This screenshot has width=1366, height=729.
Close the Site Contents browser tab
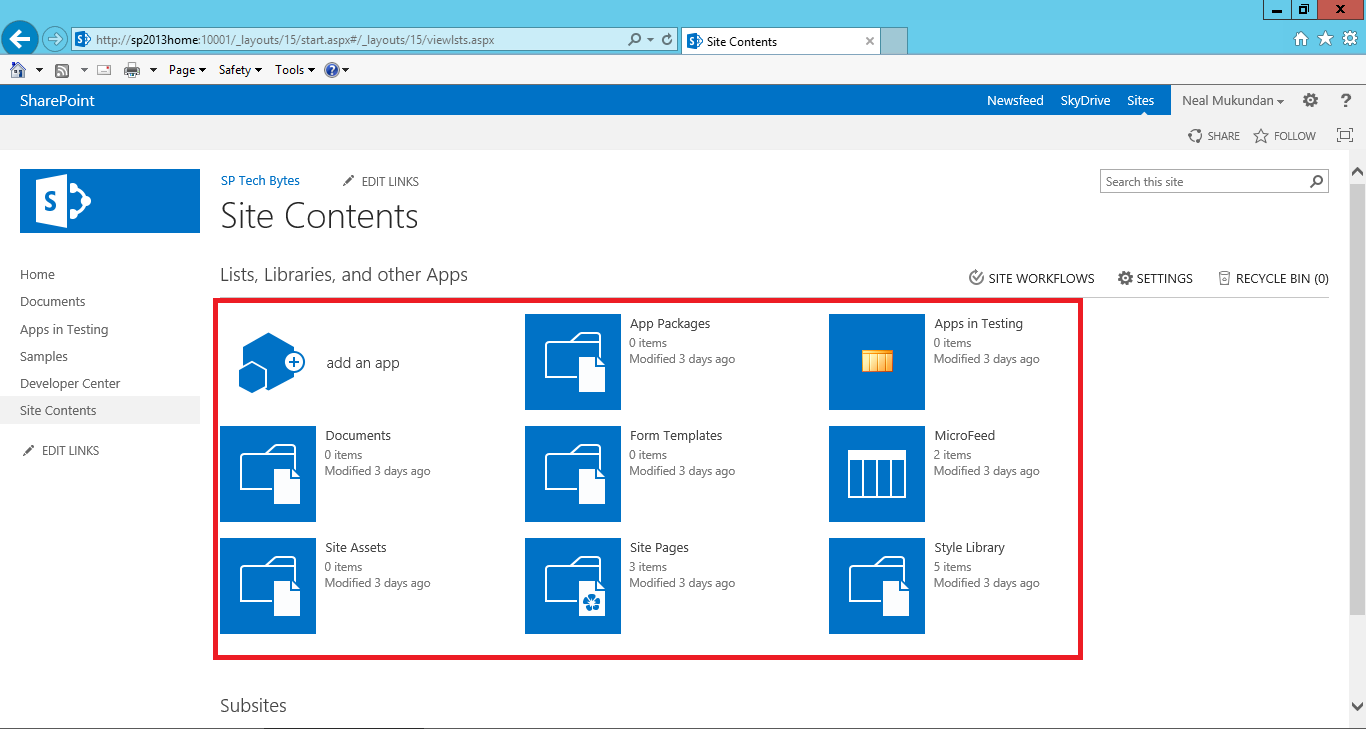tap(870, 41)
